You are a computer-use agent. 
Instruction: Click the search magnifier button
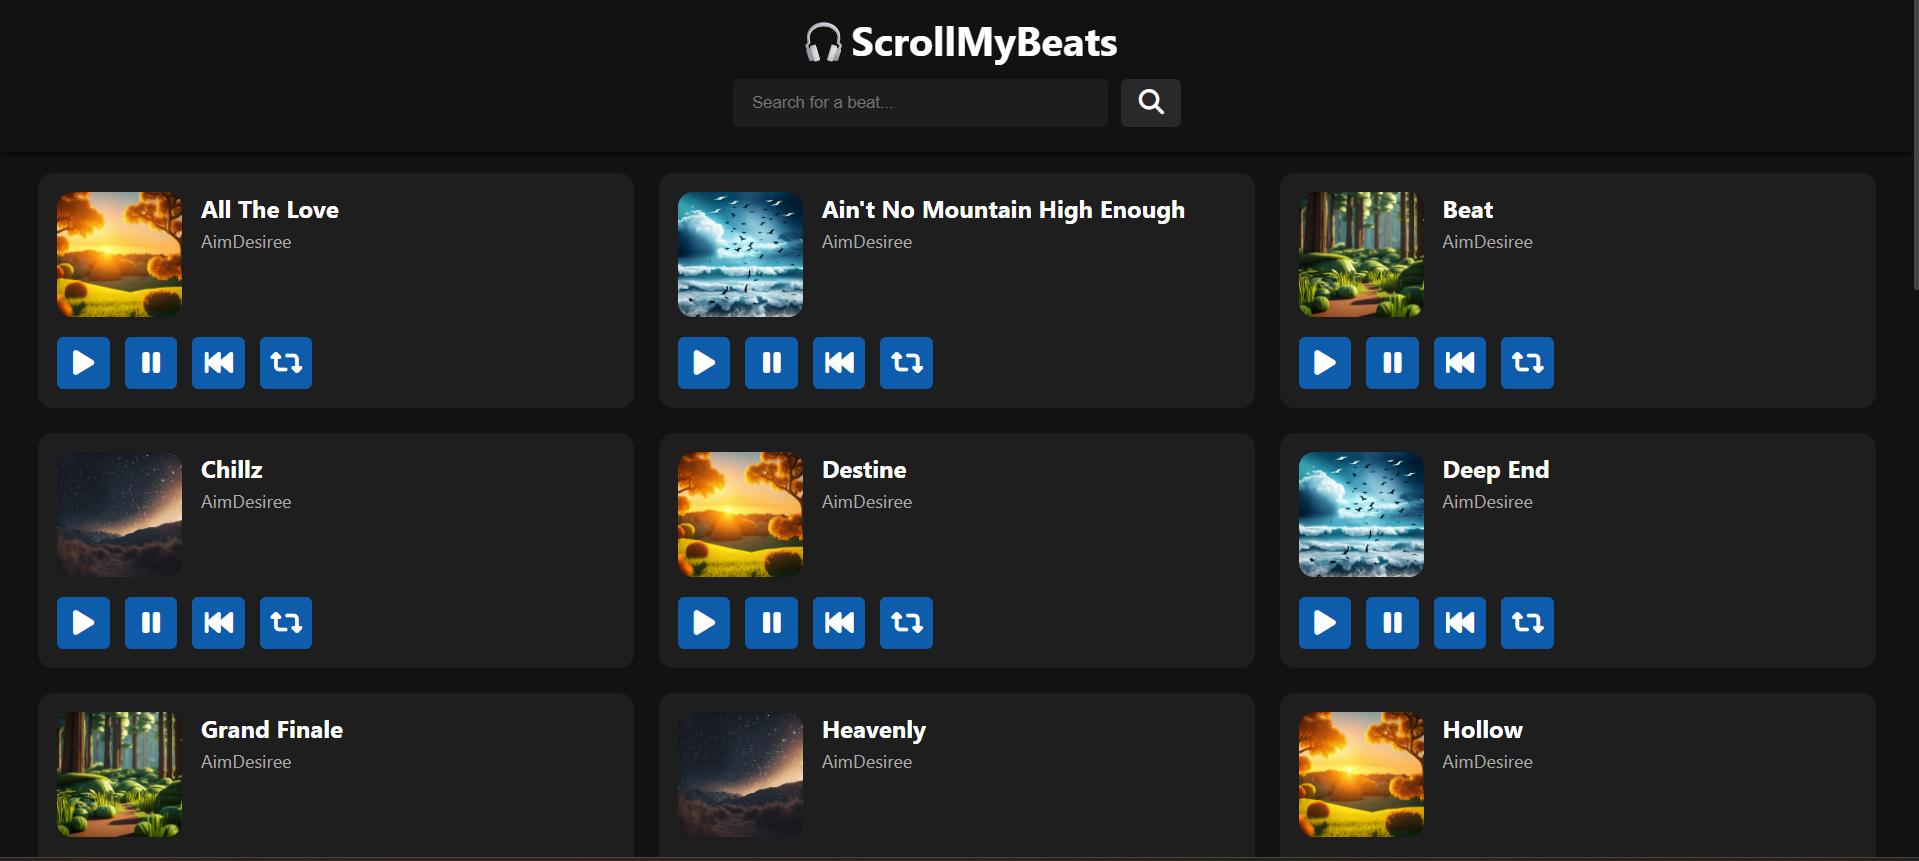[x=1150, y=103]
